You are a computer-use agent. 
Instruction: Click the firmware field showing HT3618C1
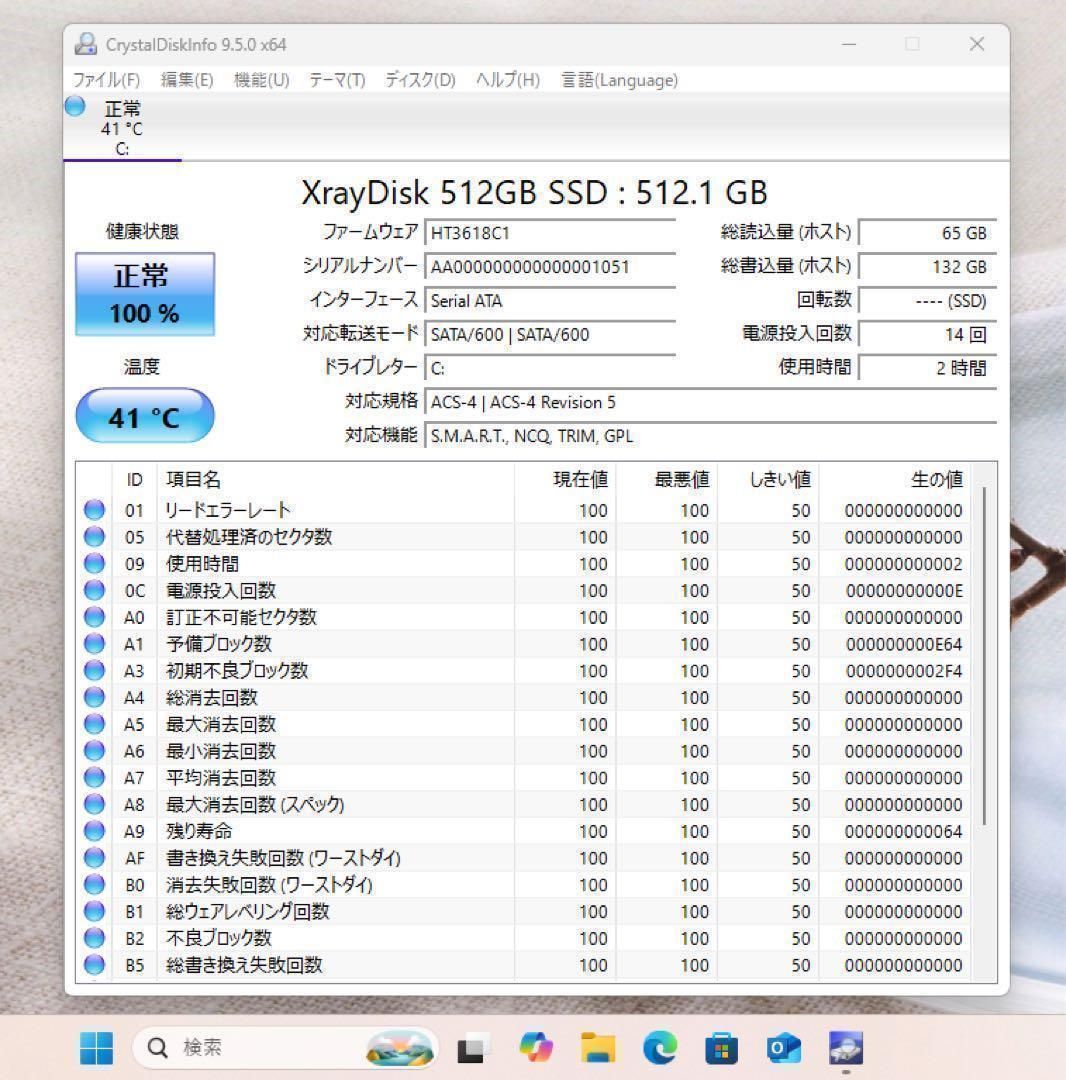tap(550, 232)
